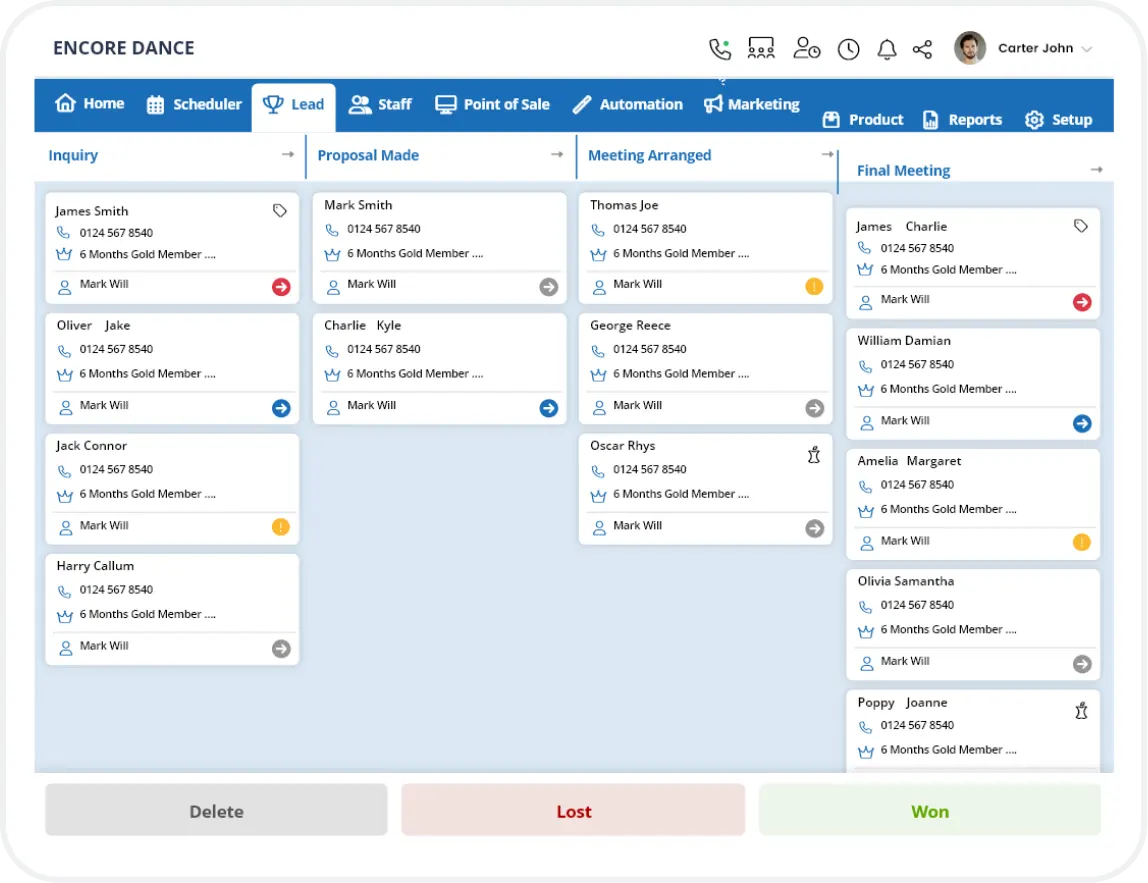Click grey arrow on Mark Smith card

click(548, 287)
